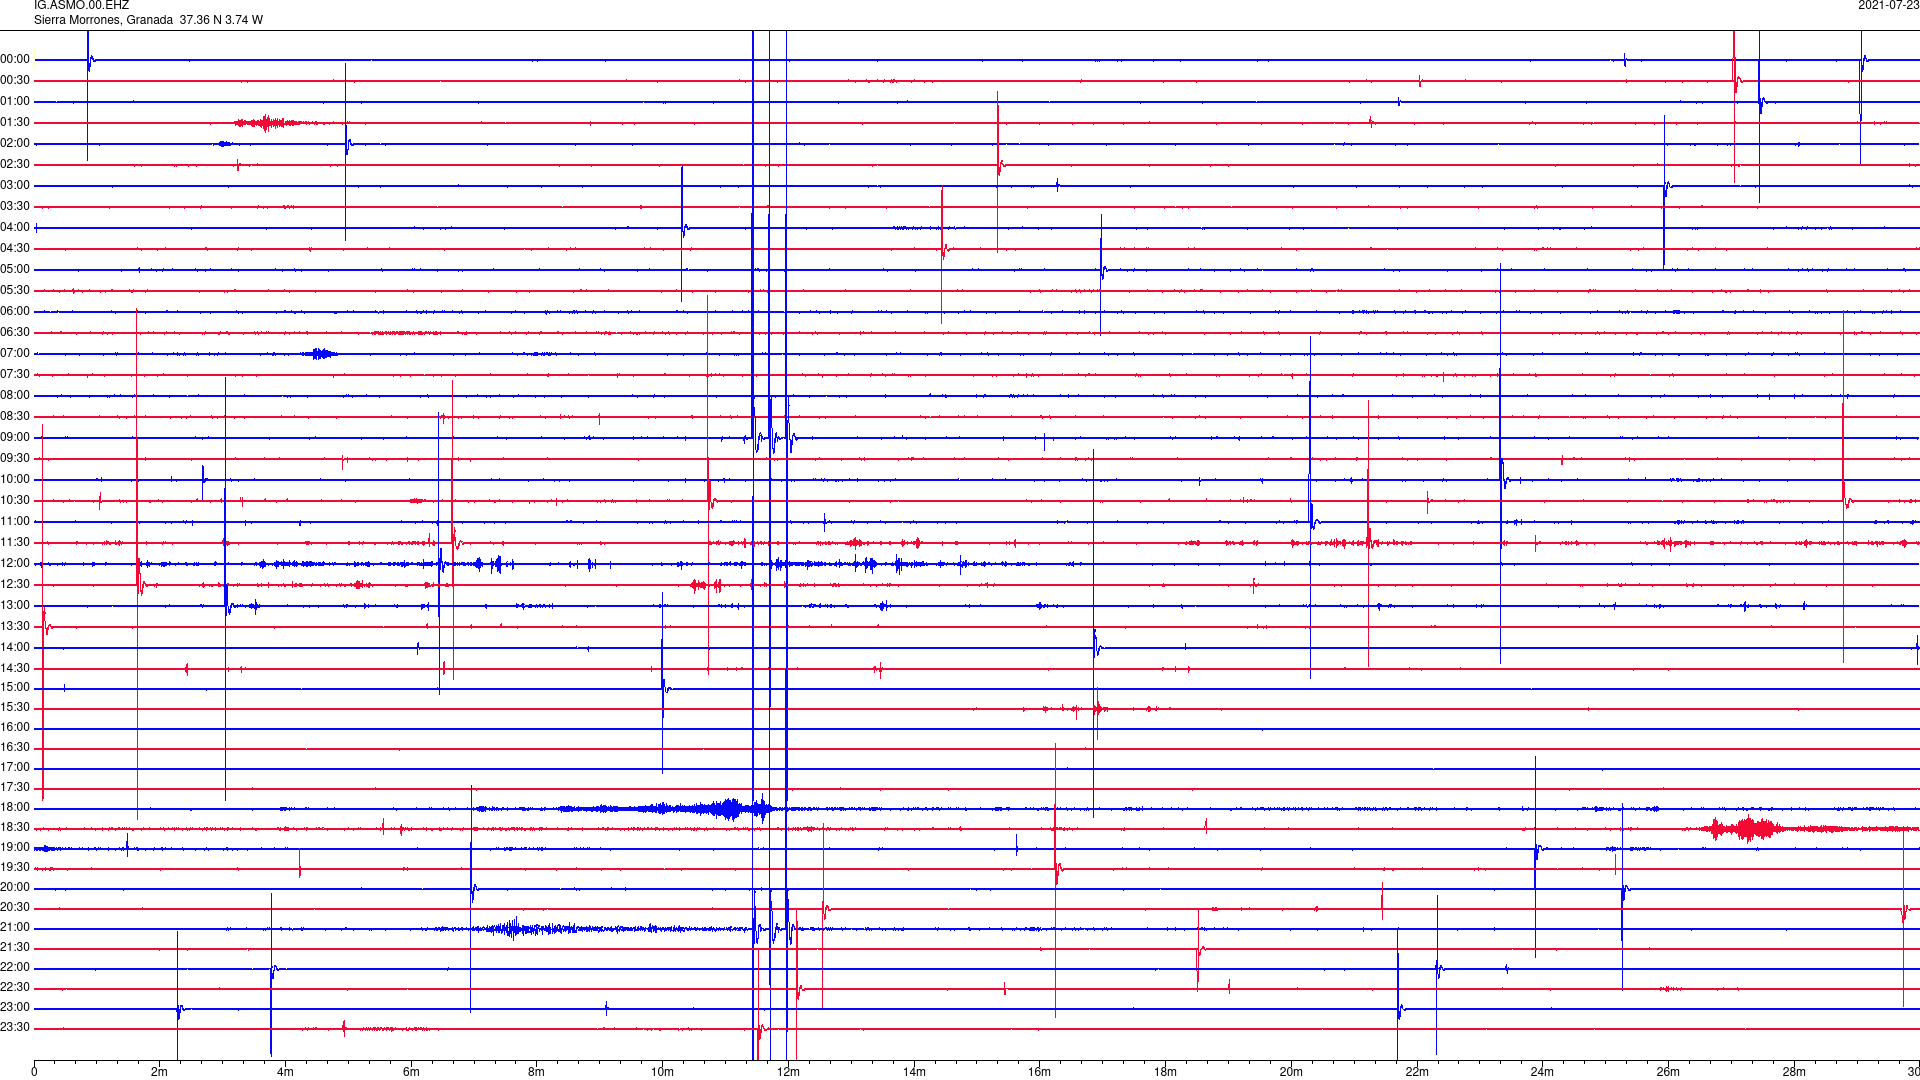Click the 6m tick on time axis
1920x1080 pixels.
tap(411, 1072)
